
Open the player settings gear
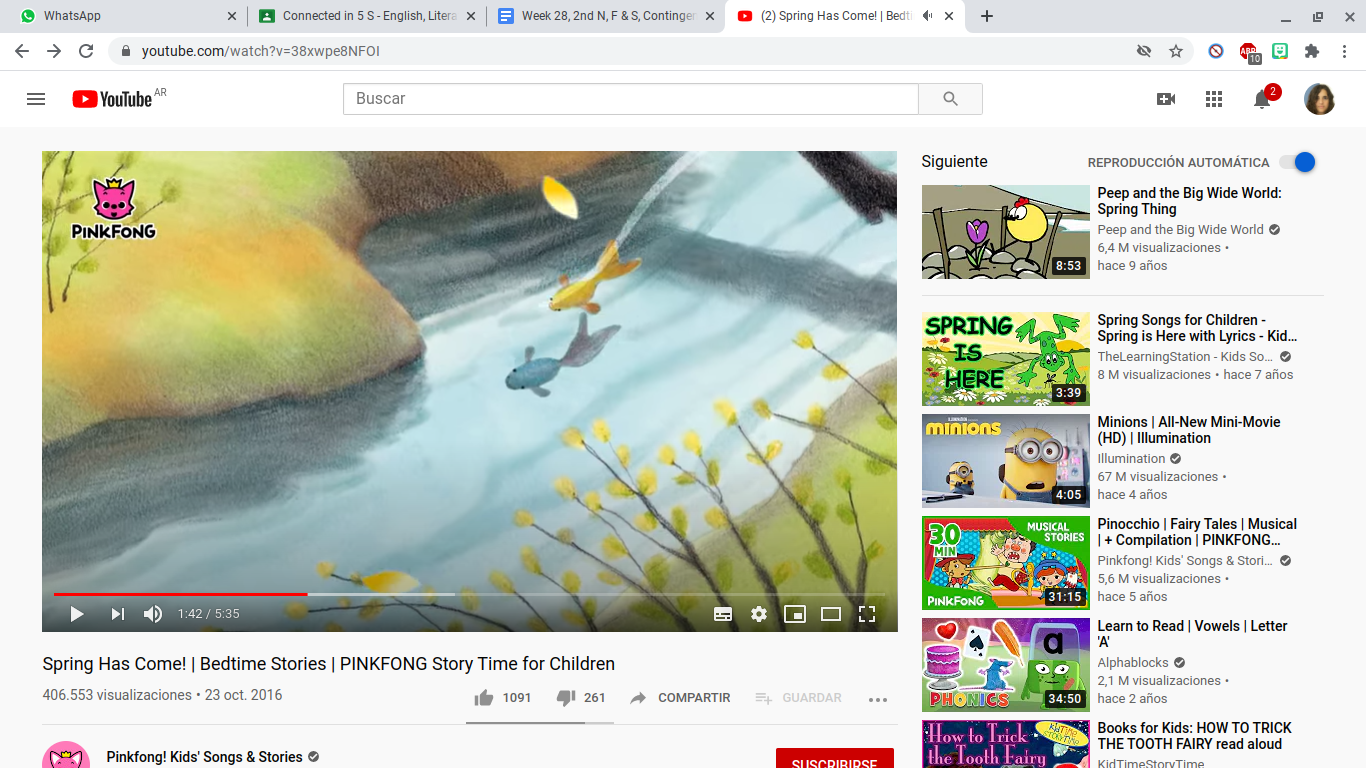point(759,614)
